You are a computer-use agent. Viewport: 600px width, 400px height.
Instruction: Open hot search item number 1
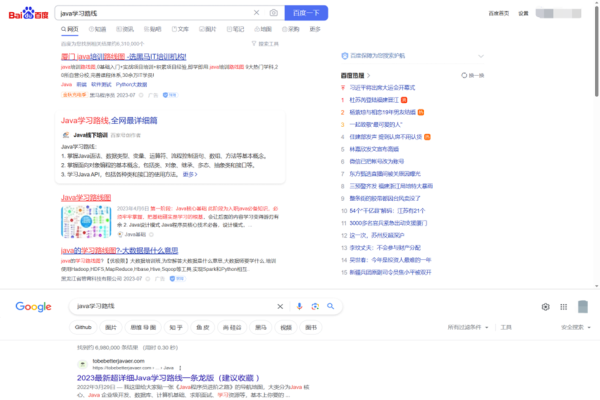pyautogui.click(x=374, y=100)
